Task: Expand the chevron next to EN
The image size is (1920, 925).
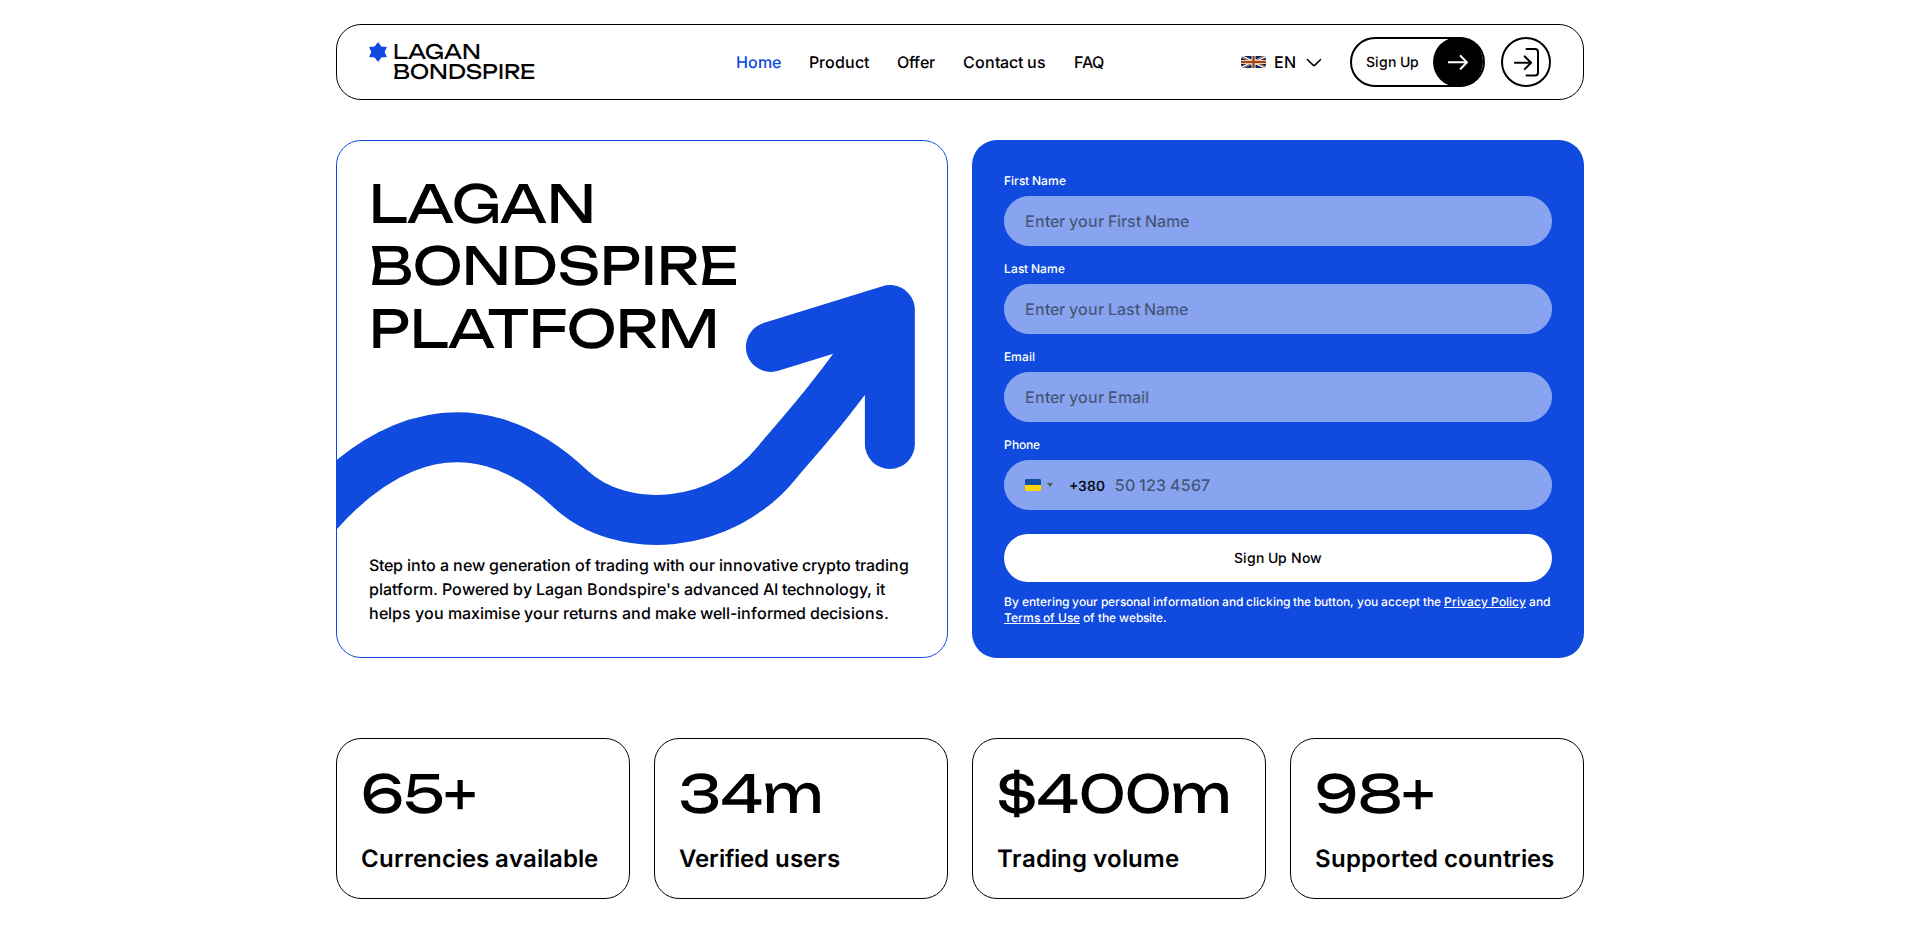Action: 1313,61
